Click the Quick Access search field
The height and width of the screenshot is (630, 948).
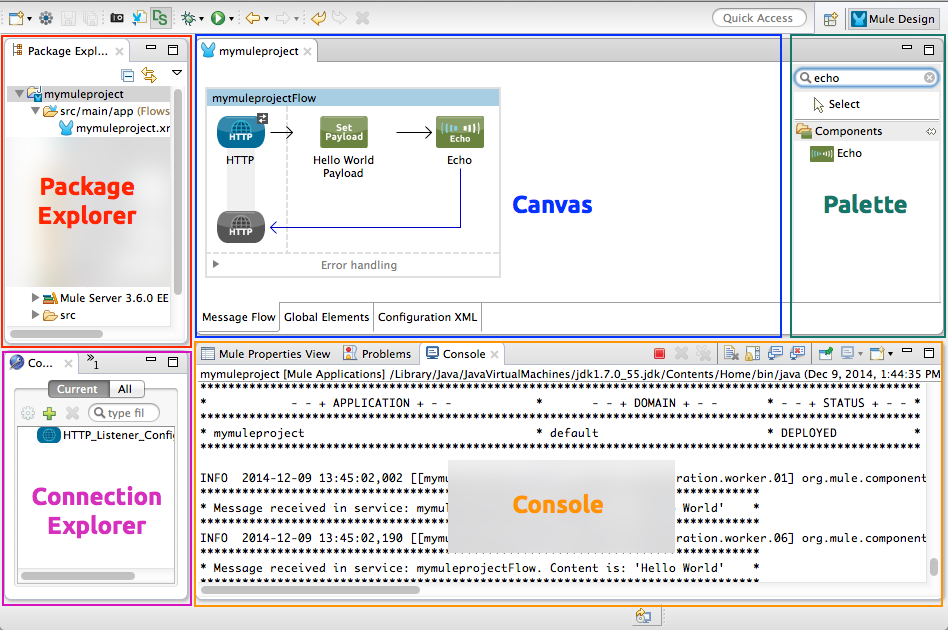758,18
